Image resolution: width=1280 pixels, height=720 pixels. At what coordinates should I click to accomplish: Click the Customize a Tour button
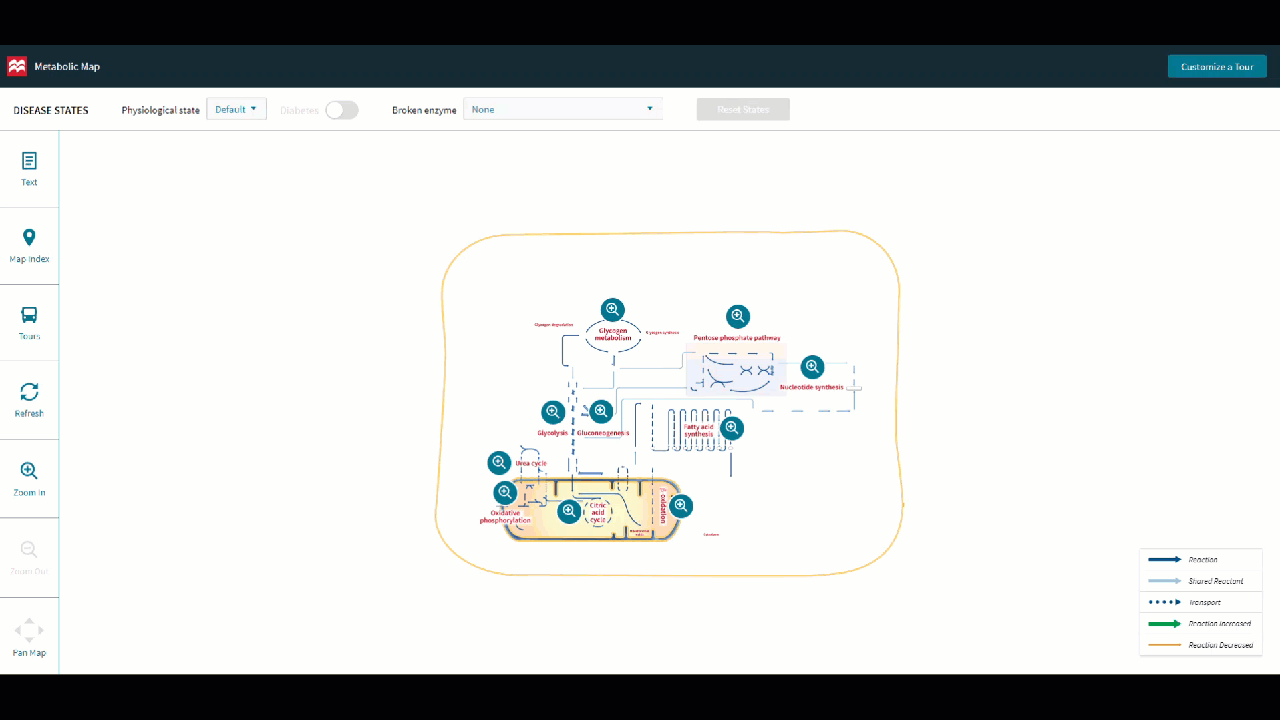click(1217, 66)
